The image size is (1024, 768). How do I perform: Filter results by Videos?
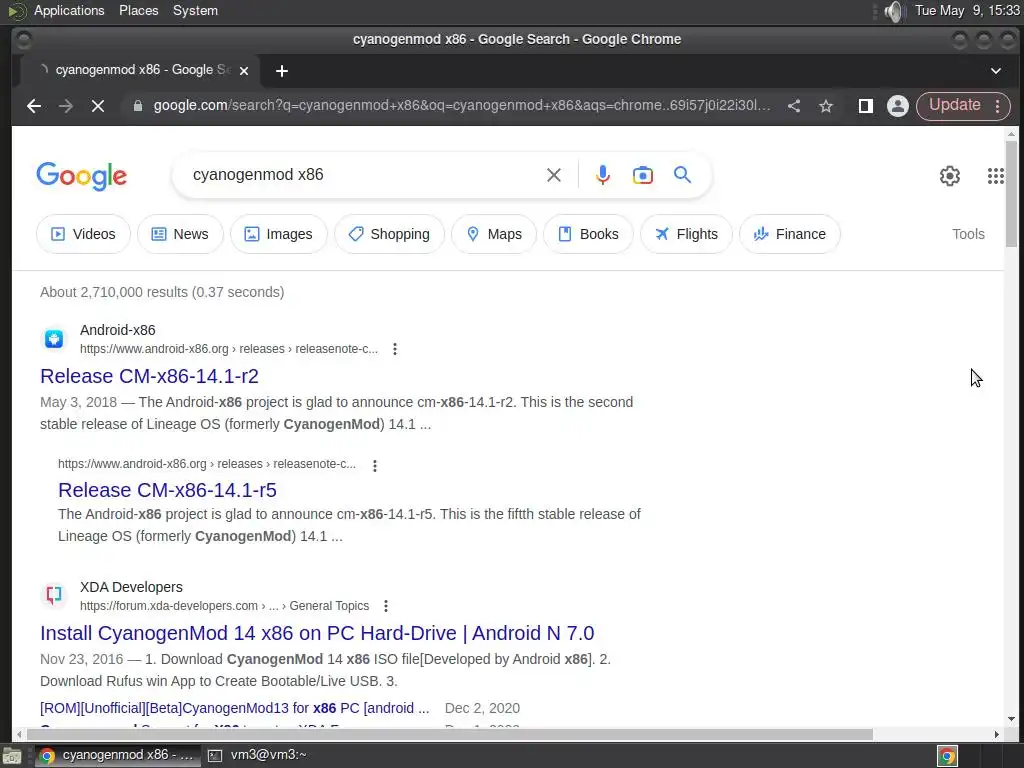(x=84, y=234)
